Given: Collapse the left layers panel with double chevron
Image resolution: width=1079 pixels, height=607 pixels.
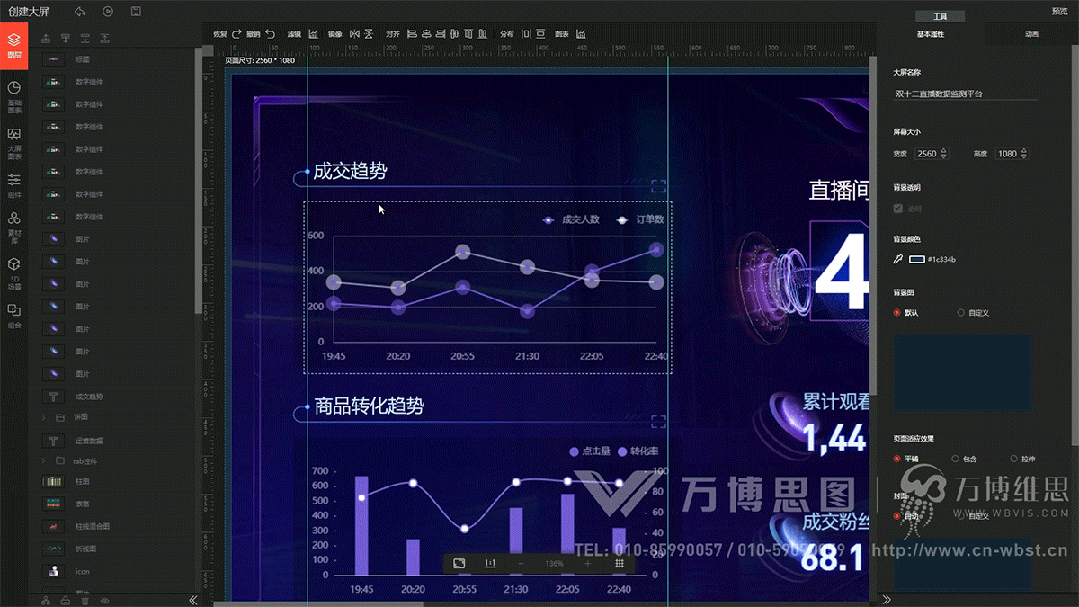Looking at the screenshot, I should click(x=193, y=600).
